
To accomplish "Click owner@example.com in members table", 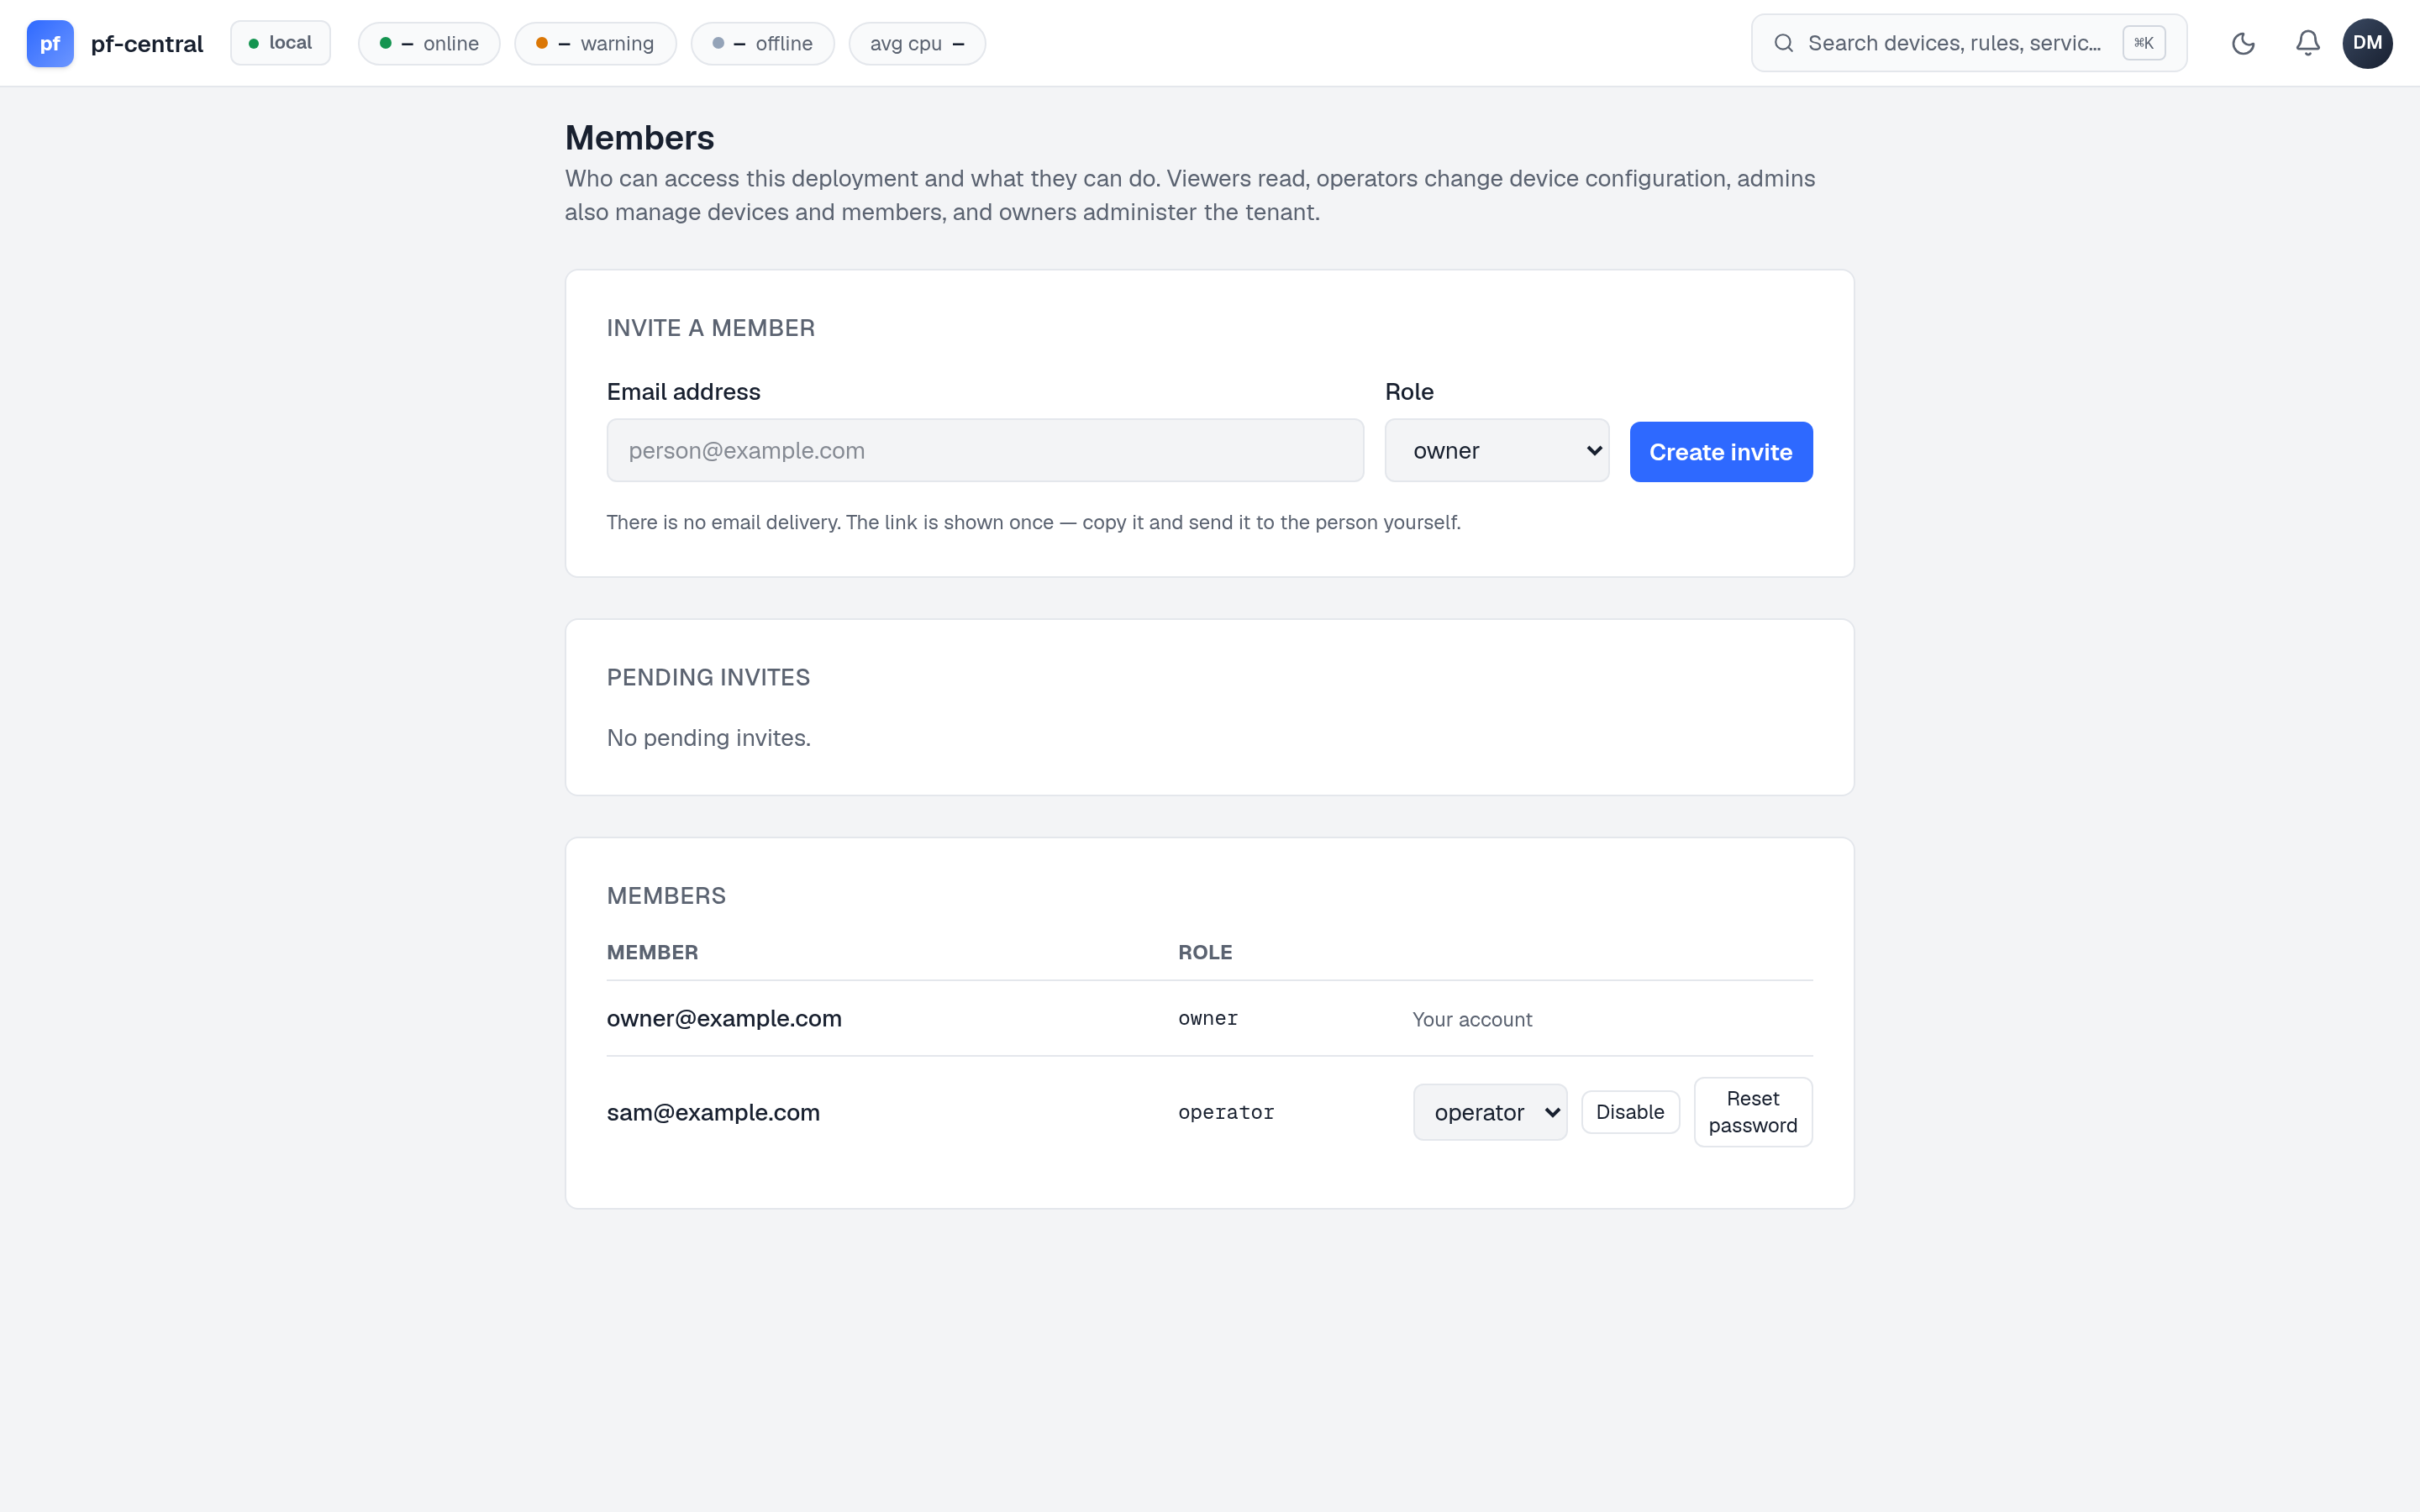I will point(724,1018).
